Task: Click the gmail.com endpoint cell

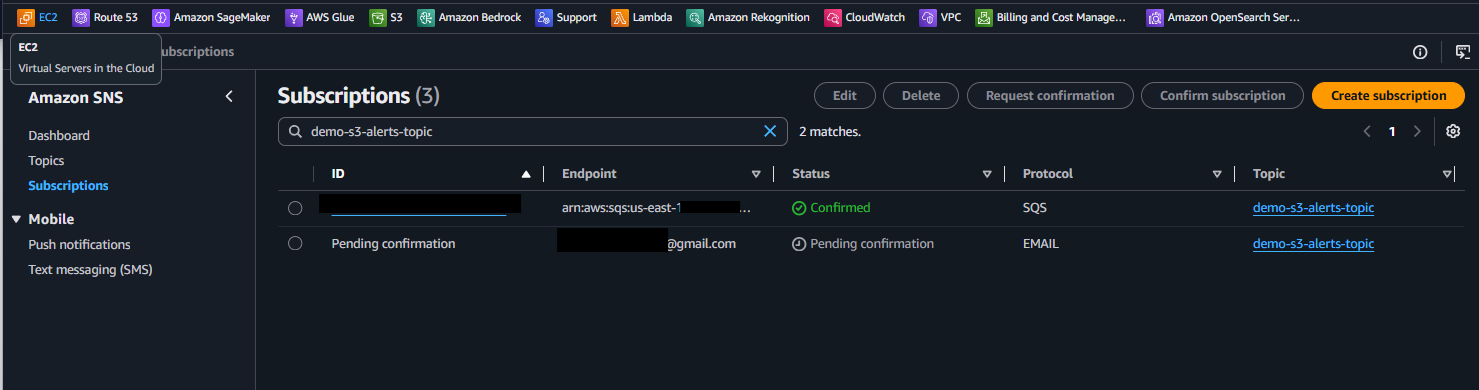Action: [647, 243]
